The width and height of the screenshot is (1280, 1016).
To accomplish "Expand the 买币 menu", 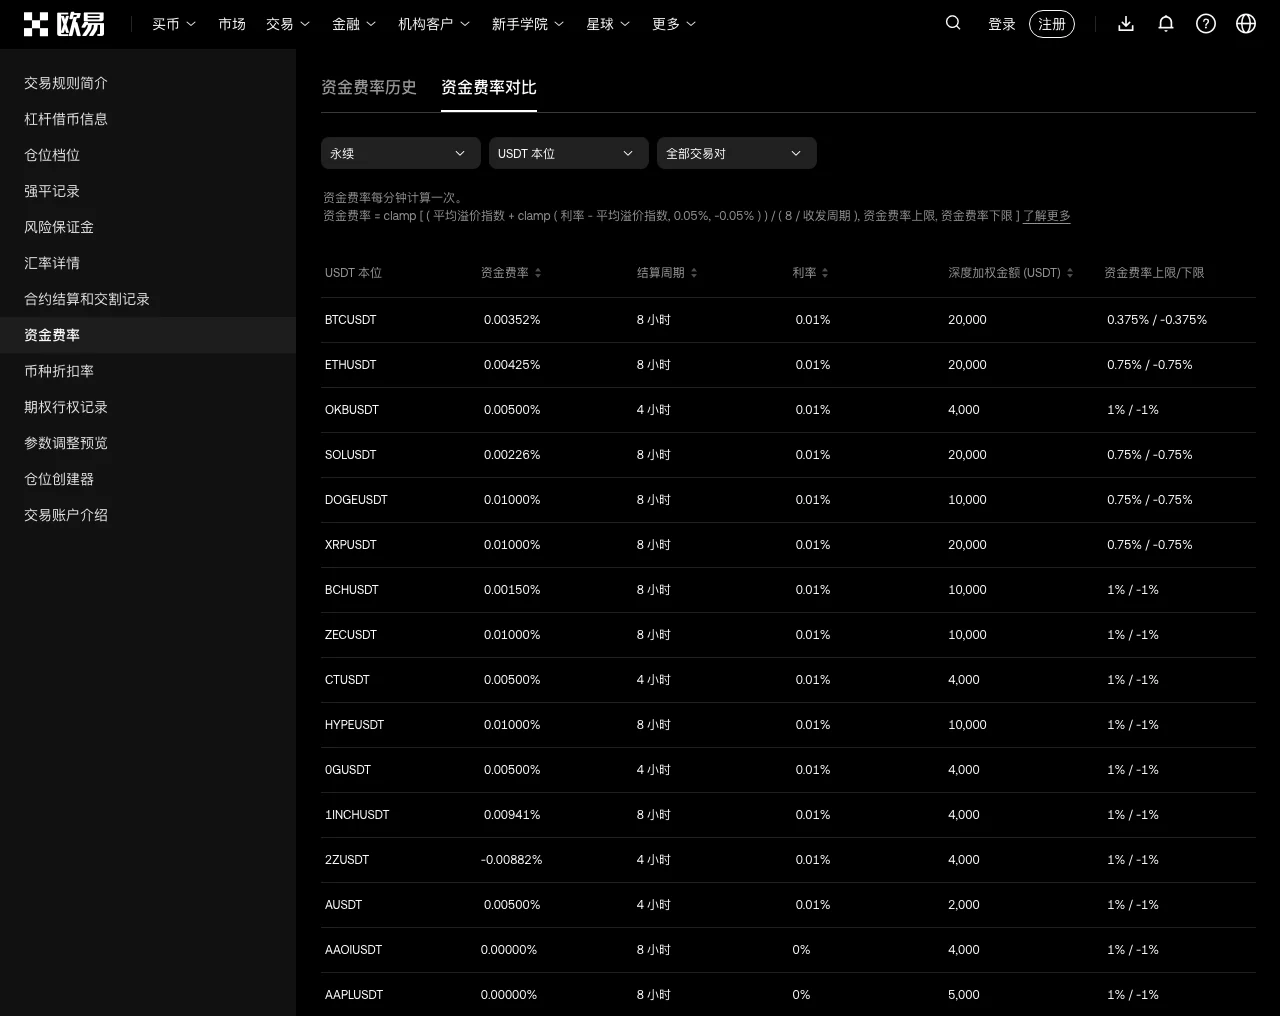I will (x=174, y=24).
